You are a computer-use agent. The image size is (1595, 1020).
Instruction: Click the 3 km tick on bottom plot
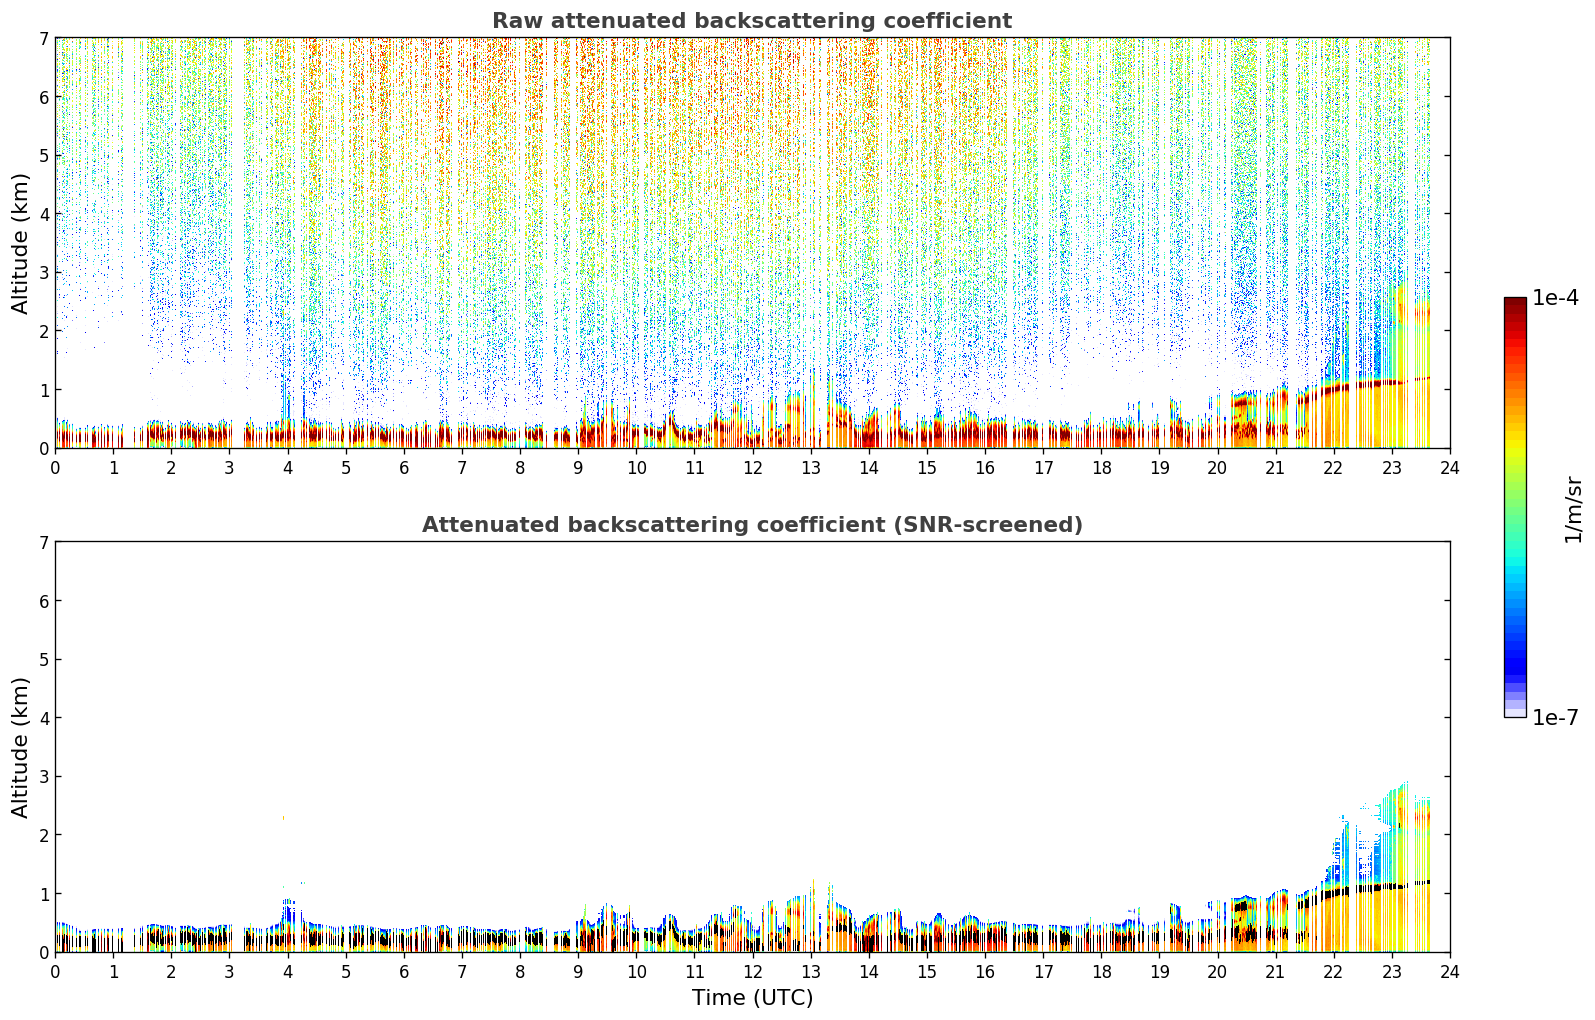[44, 776]
